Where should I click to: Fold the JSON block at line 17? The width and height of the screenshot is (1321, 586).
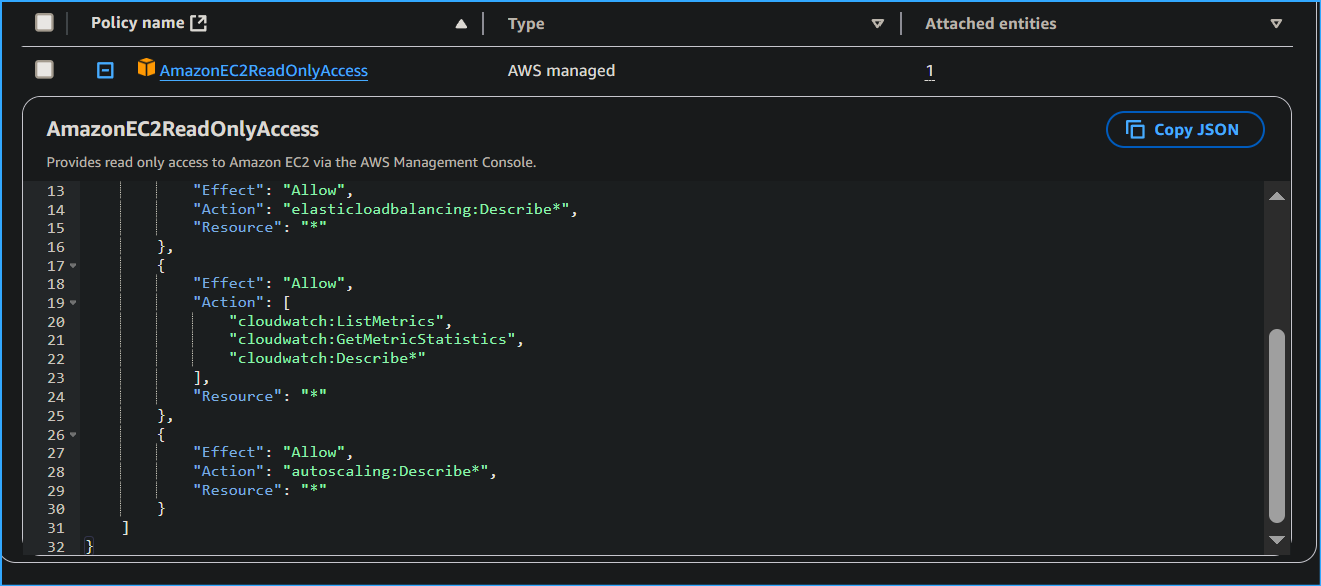pyautogui.click(x=74, y=266)
